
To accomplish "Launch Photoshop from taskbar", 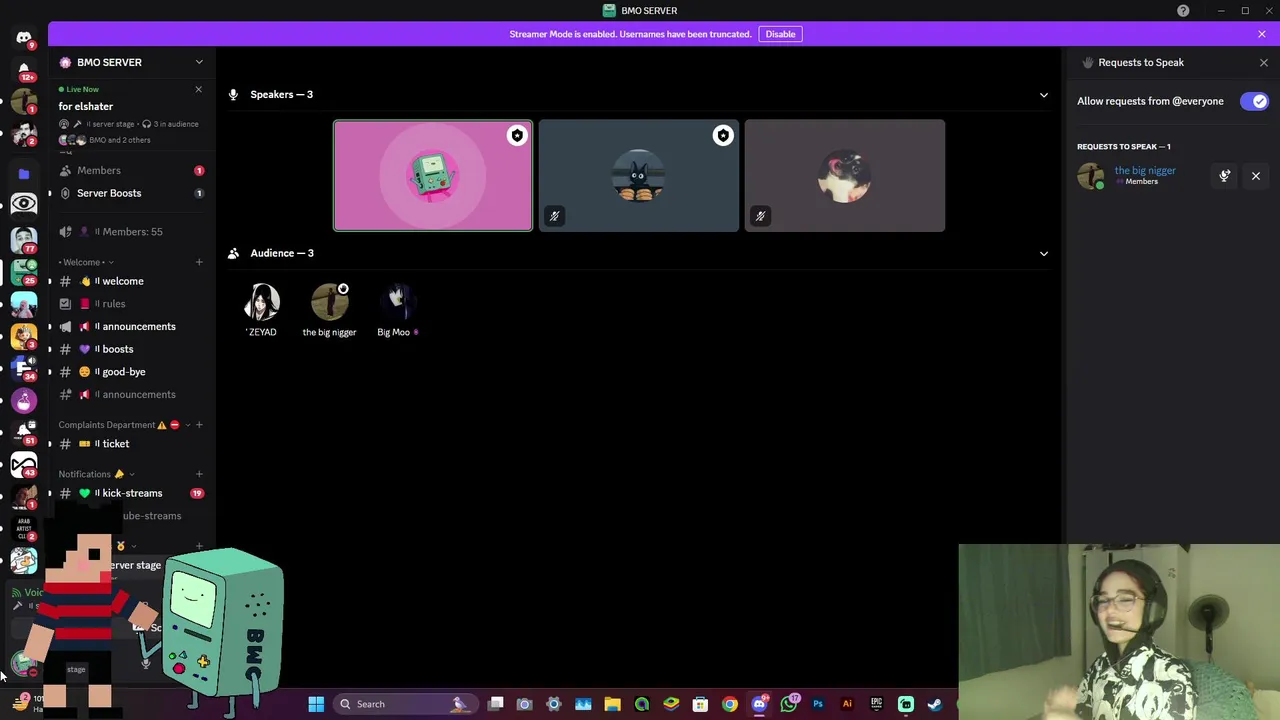I will [818, 704].
